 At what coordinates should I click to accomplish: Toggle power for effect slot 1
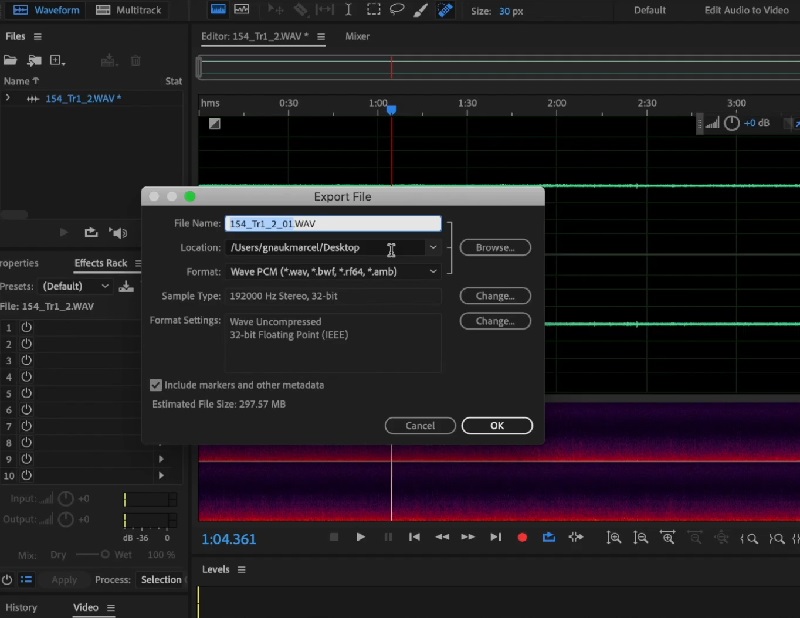point(27,327)
